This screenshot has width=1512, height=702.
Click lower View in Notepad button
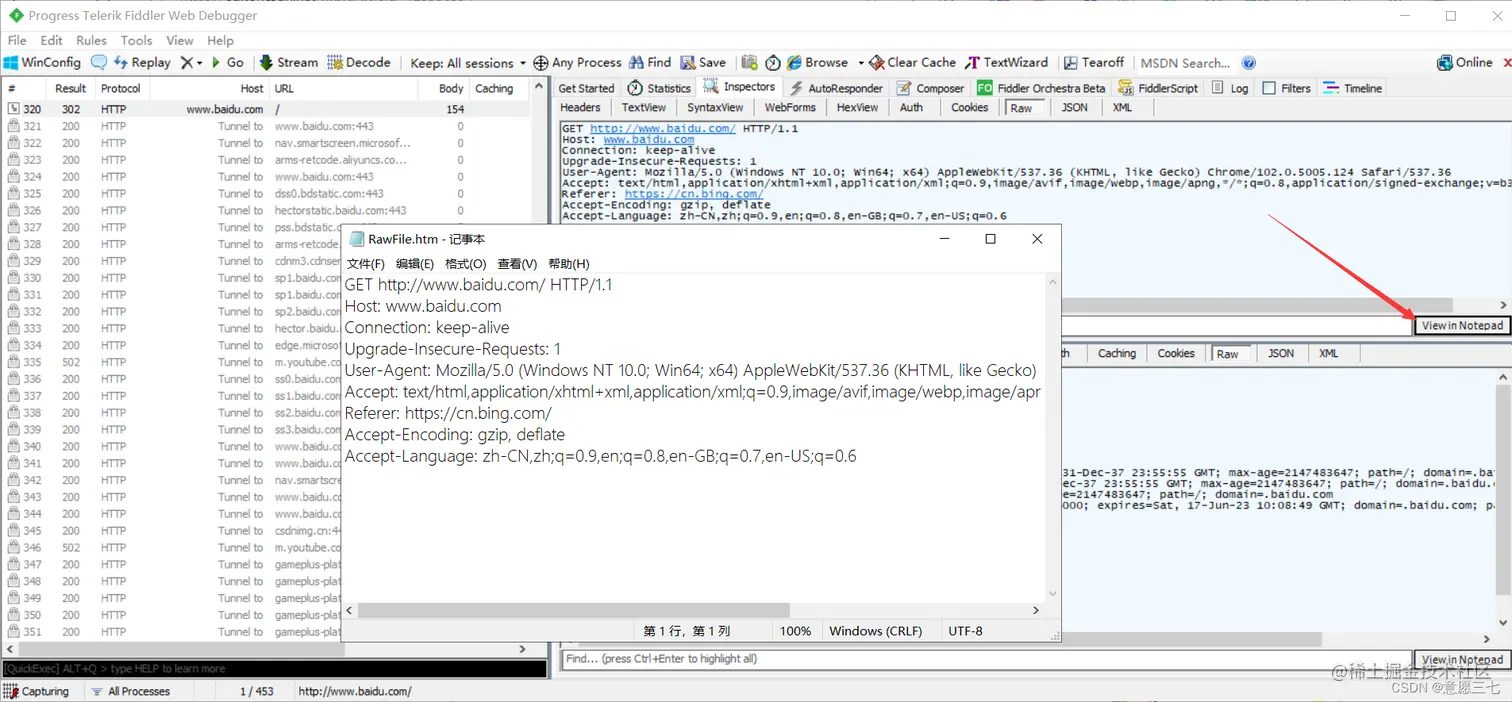[x=1462, y=659]
